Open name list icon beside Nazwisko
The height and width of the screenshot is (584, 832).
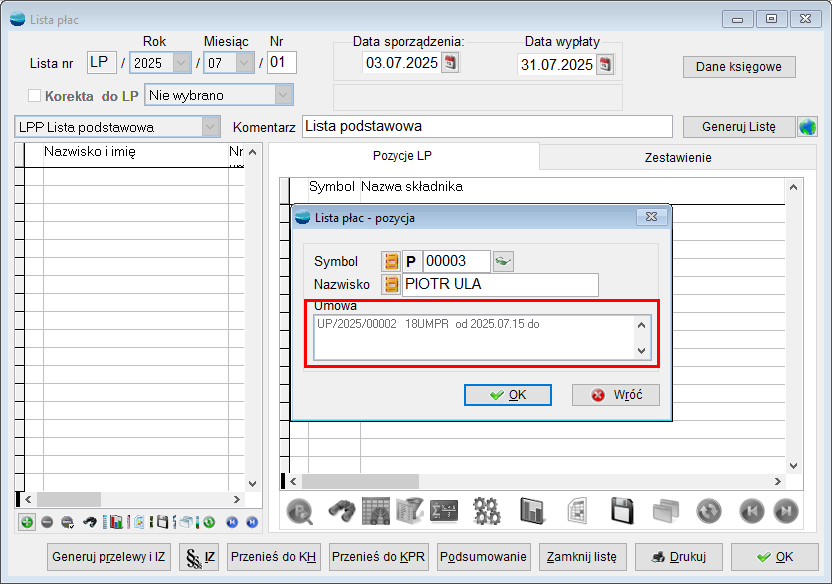(391, 284)
